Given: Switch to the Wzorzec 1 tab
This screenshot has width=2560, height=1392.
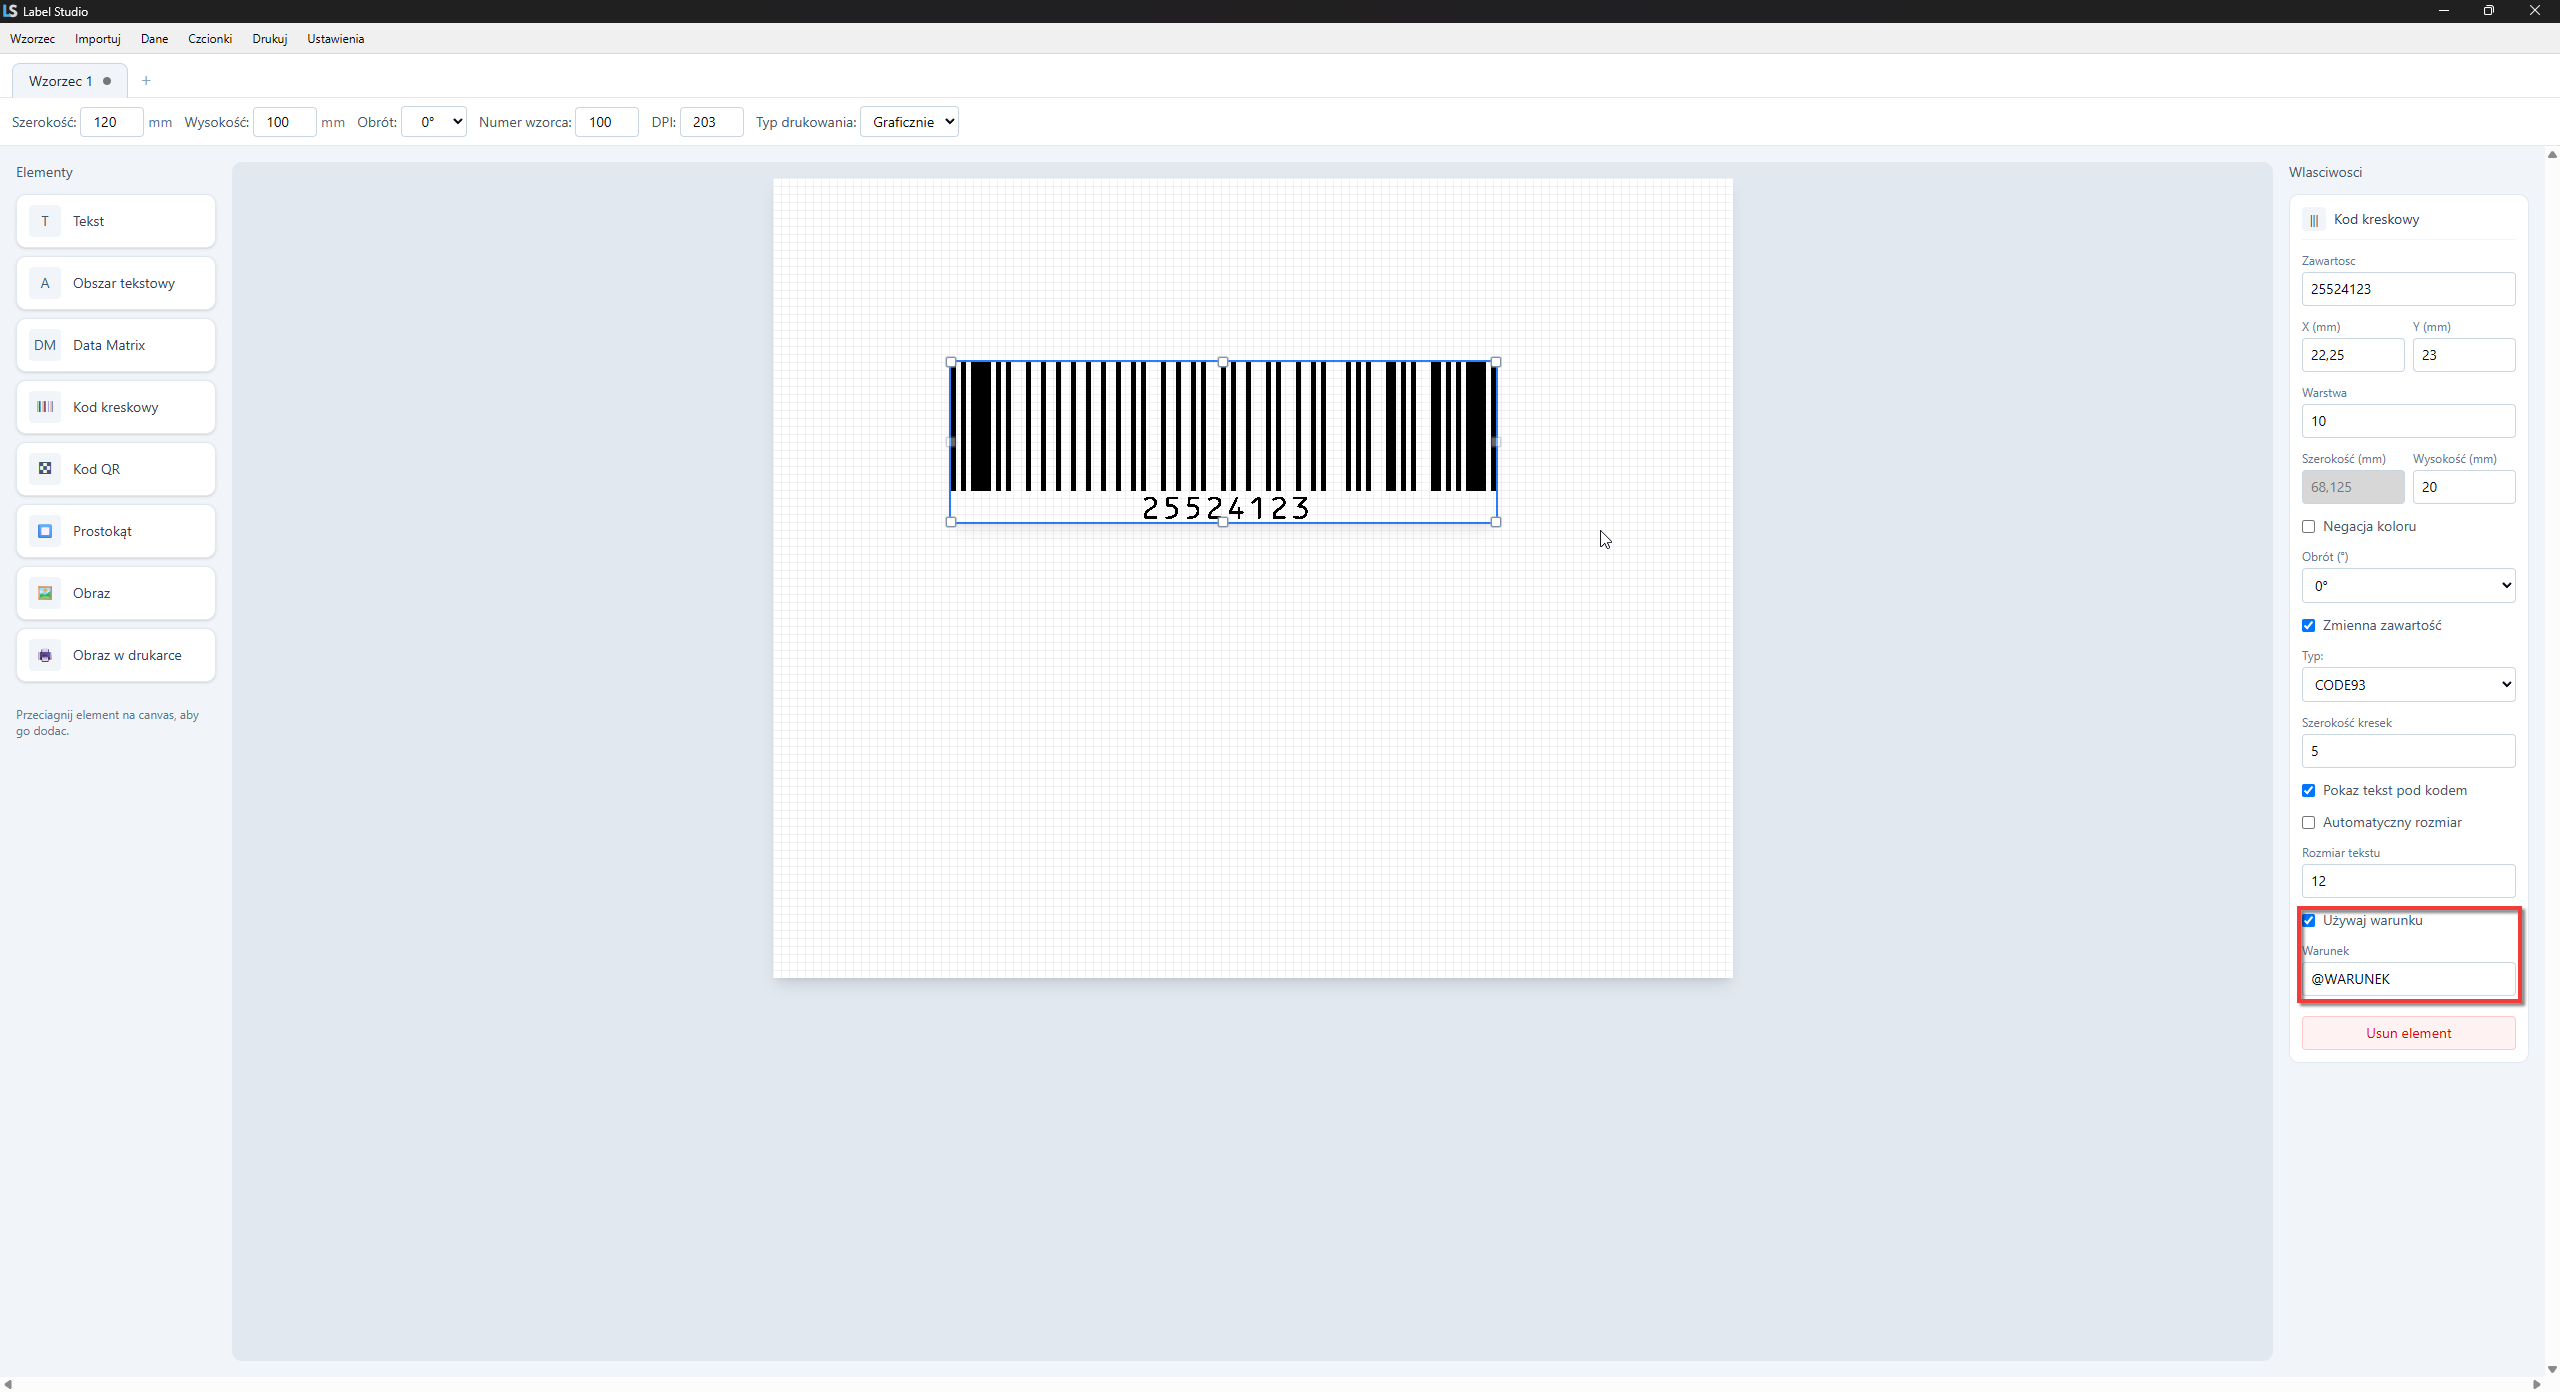Looking at the screenshot, I should coord(69,81).
